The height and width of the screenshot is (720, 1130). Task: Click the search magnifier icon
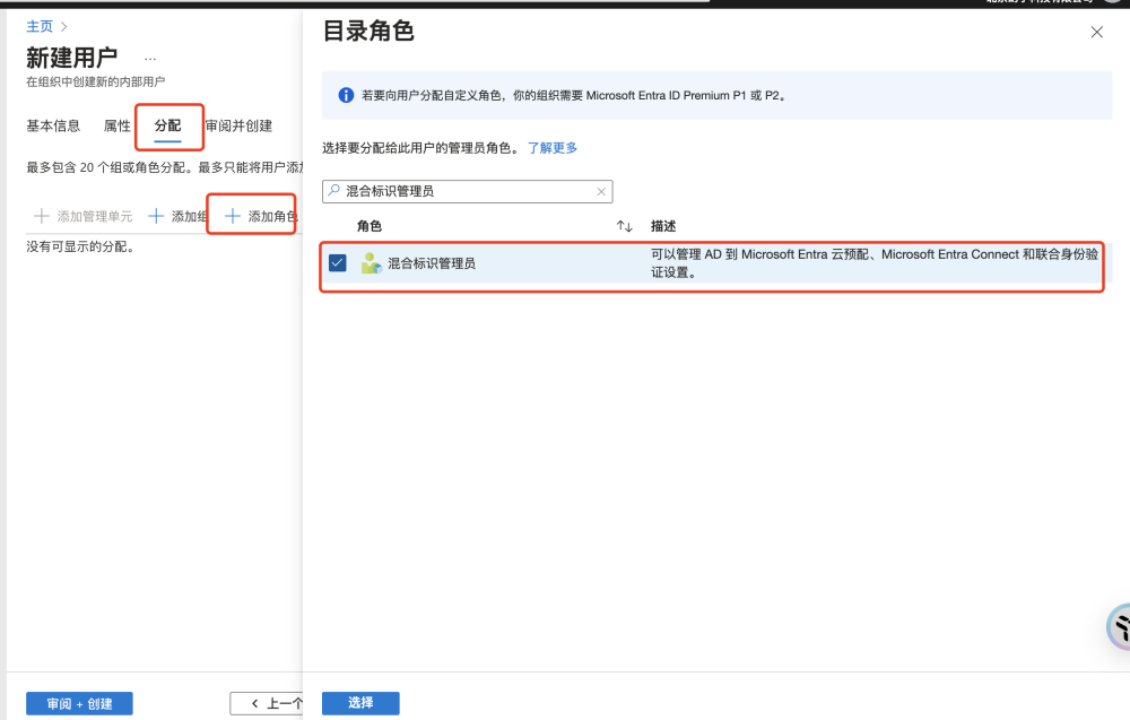[334, 190]
